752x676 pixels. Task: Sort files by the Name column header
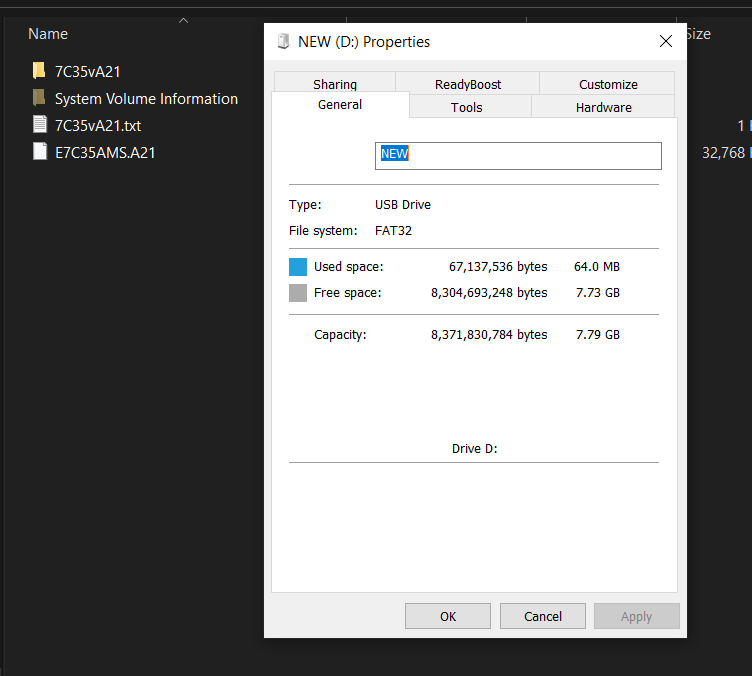coord(48,34)
